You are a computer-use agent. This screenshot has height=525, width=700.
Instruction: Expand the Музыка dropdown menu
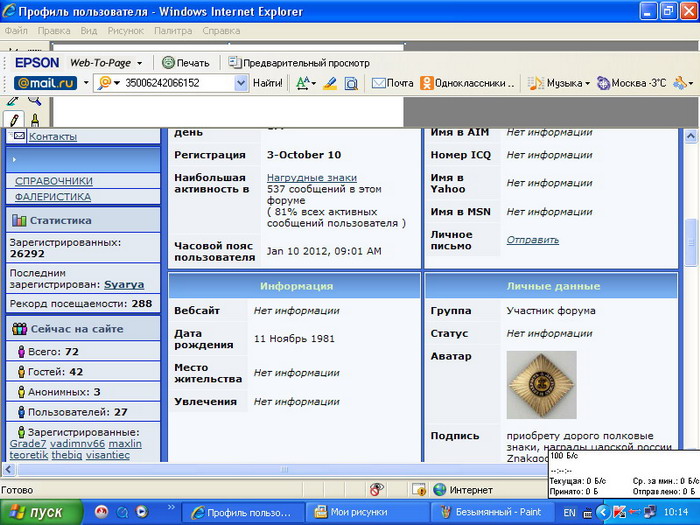click(587, 83)
